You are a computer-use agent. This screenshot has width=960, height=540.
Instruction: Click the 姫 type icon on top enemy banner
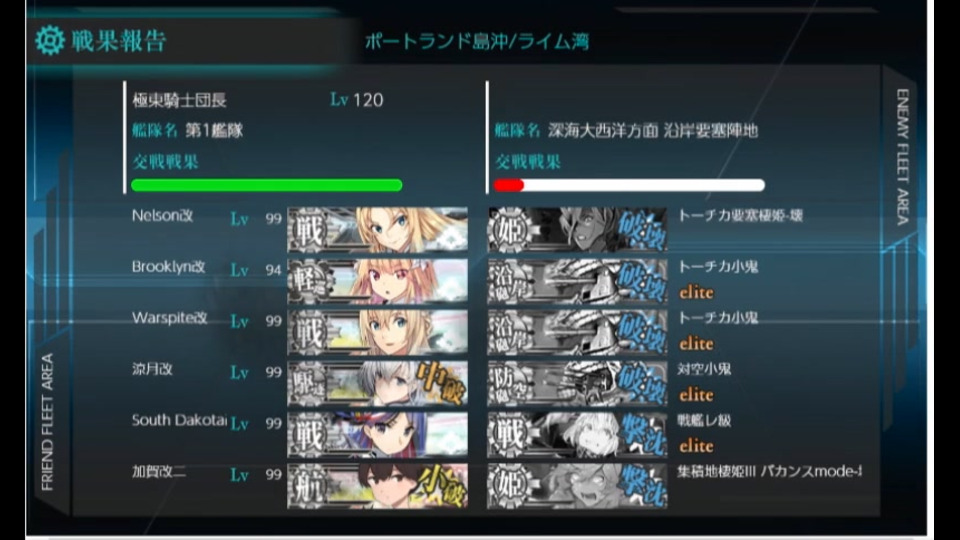point(508,231)
